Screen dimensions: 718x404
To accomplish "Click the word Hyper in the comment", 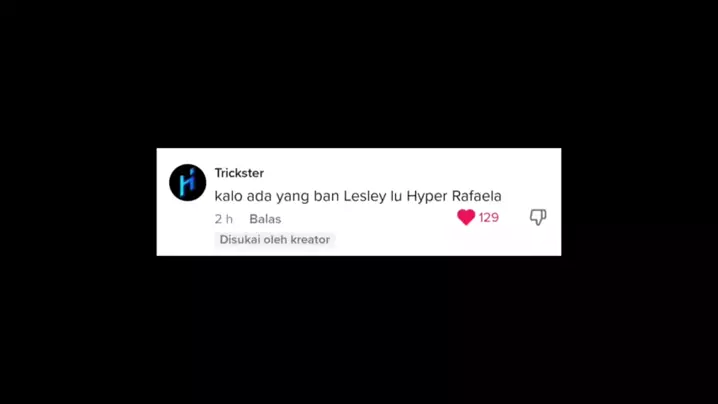I will point(427,197).
